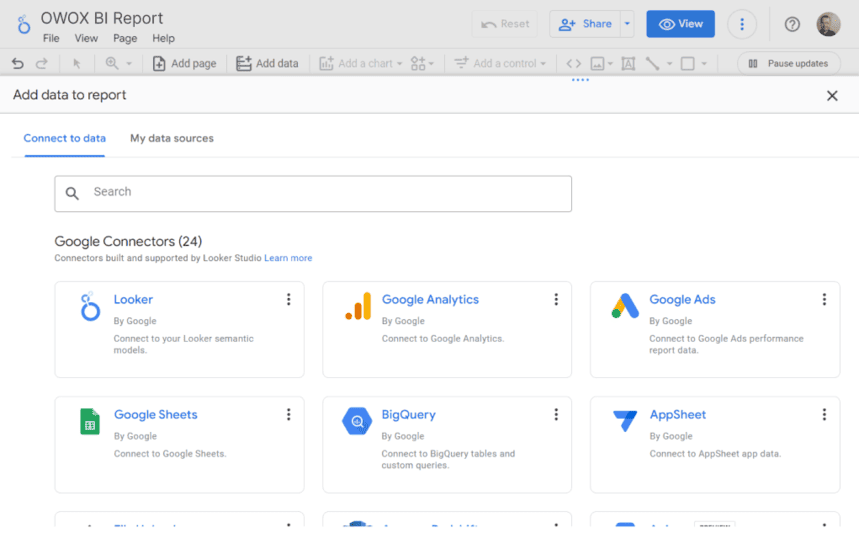
Task: Switch to Connect to data tab
Action: click(65, 139)
